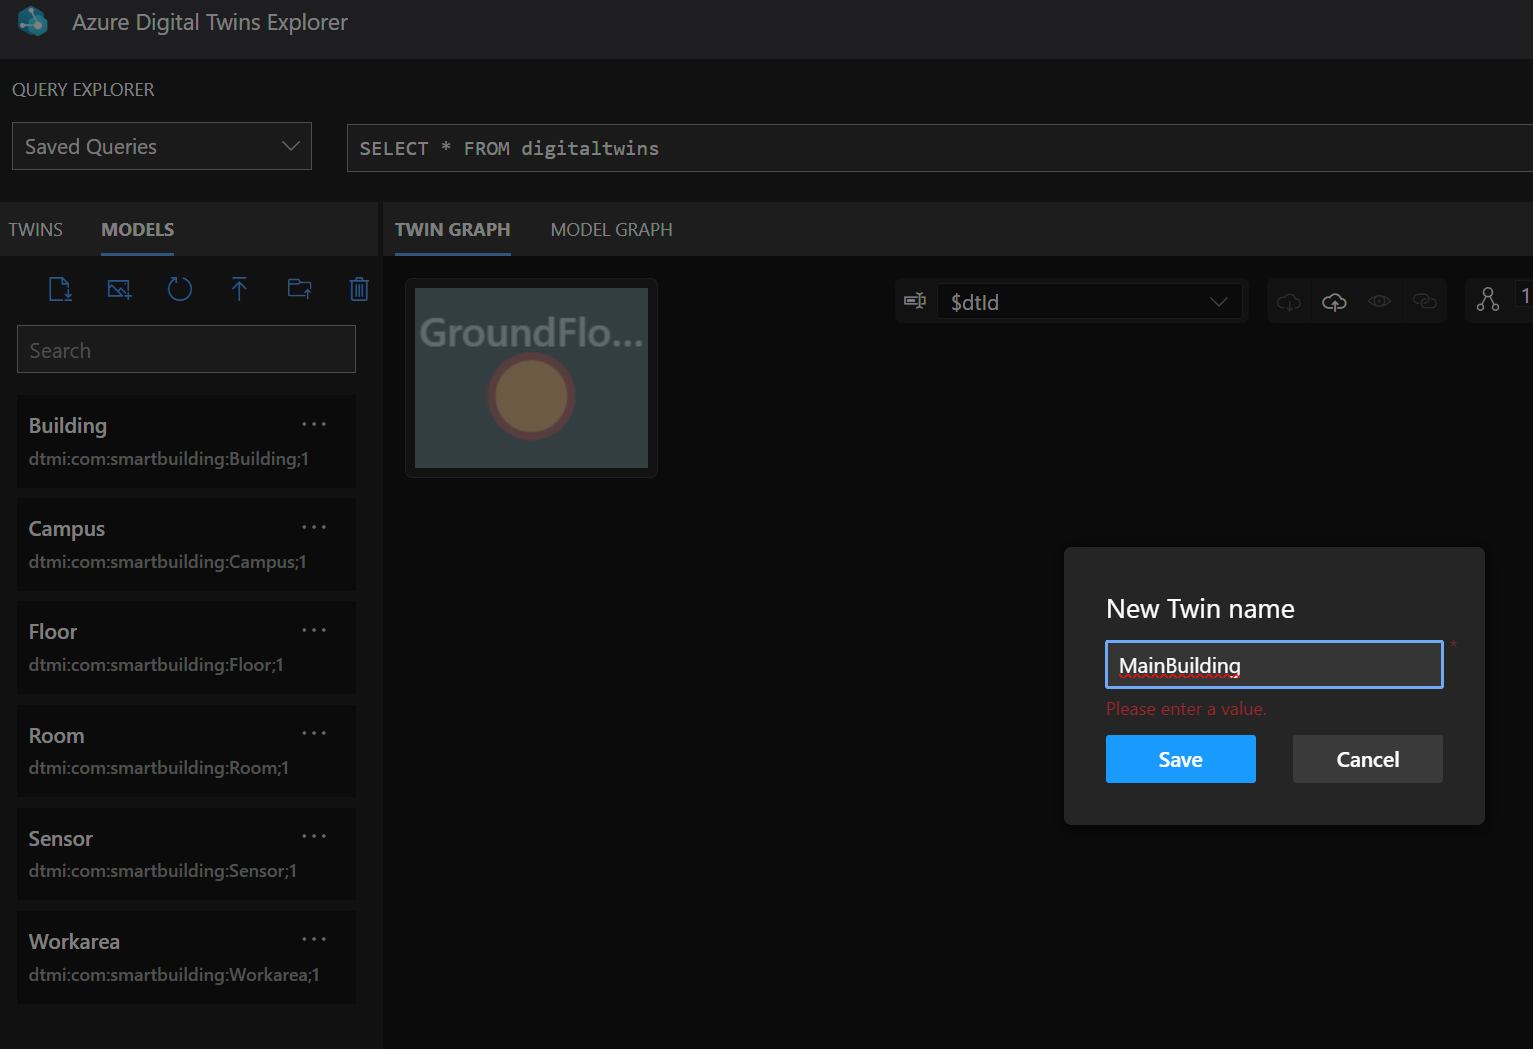Click the GroundFlo... twin node circle

pyautogui.click(x=531, y=396)
